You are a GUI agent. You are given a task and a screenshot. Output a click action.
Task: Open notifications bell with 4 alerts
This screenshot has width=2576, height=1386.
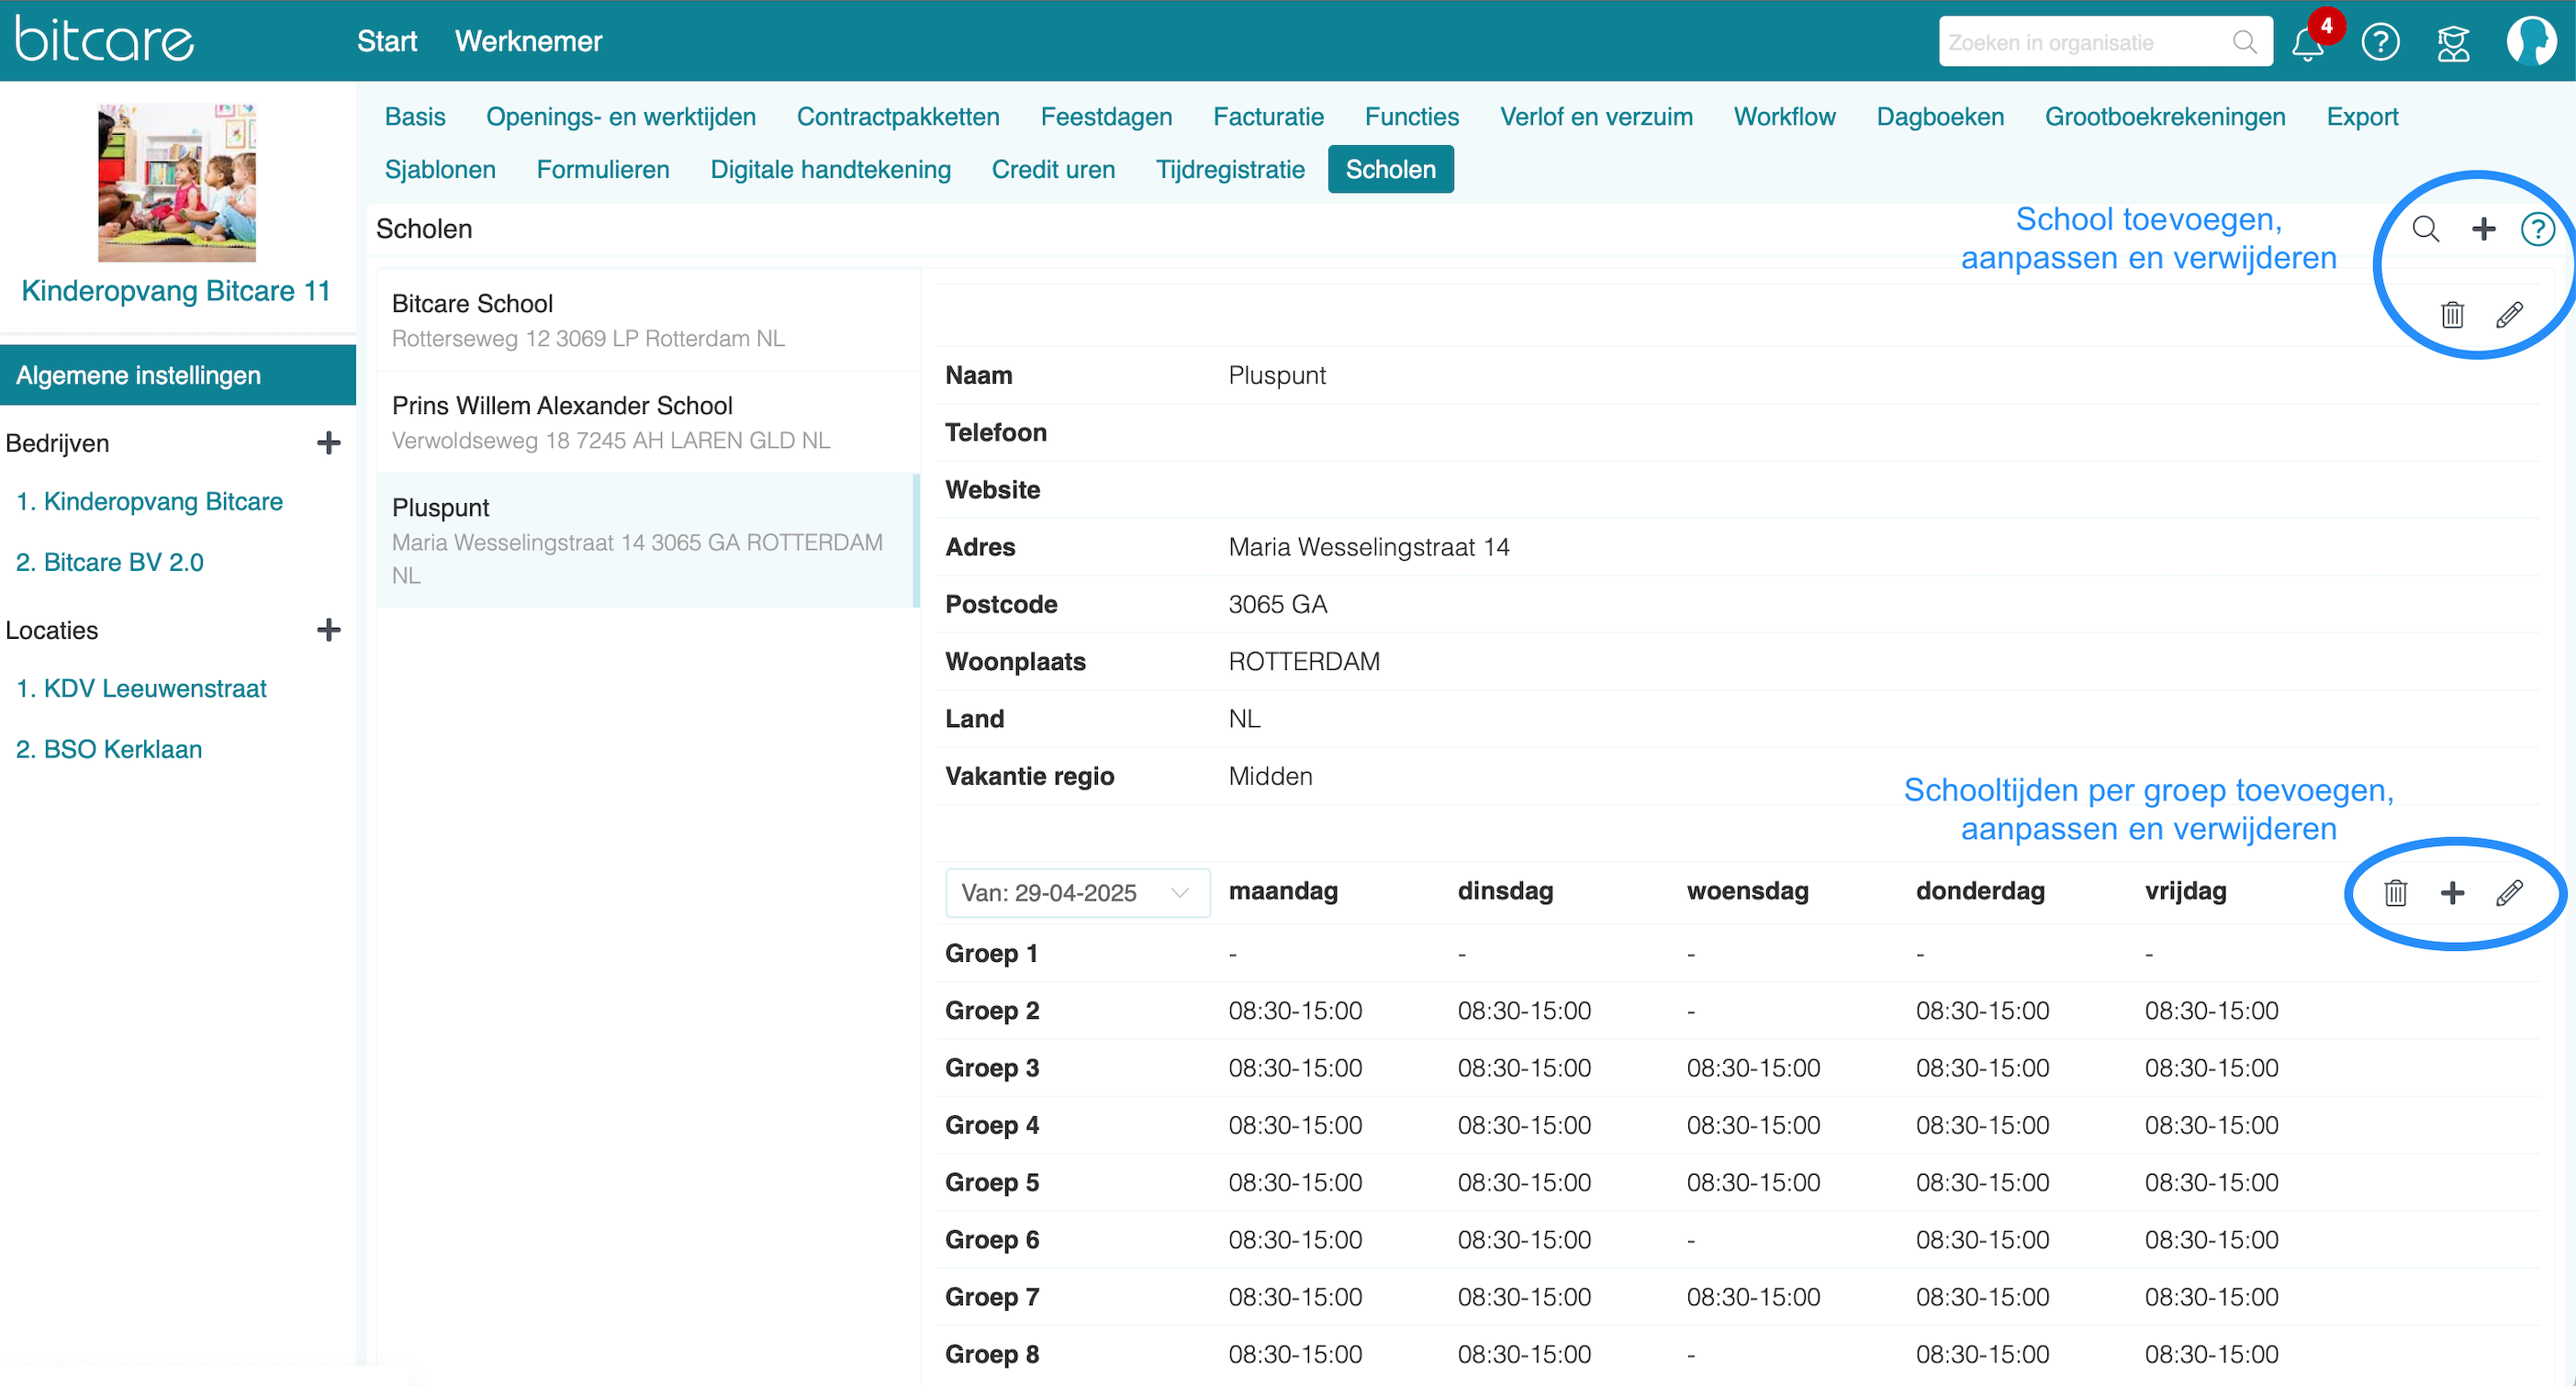[2309, 42]
